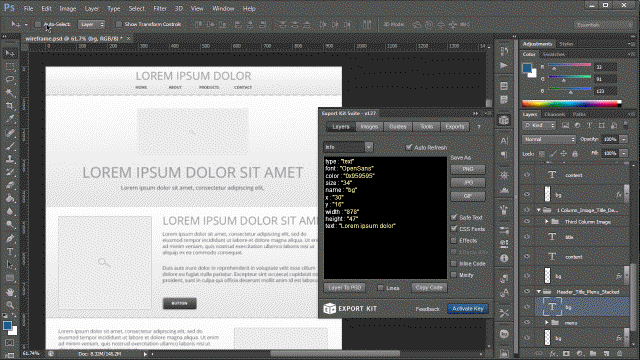Select the Lasso tool
This screenshot has height=360, width=640.
pyautogui.click(x=10, y=80)
